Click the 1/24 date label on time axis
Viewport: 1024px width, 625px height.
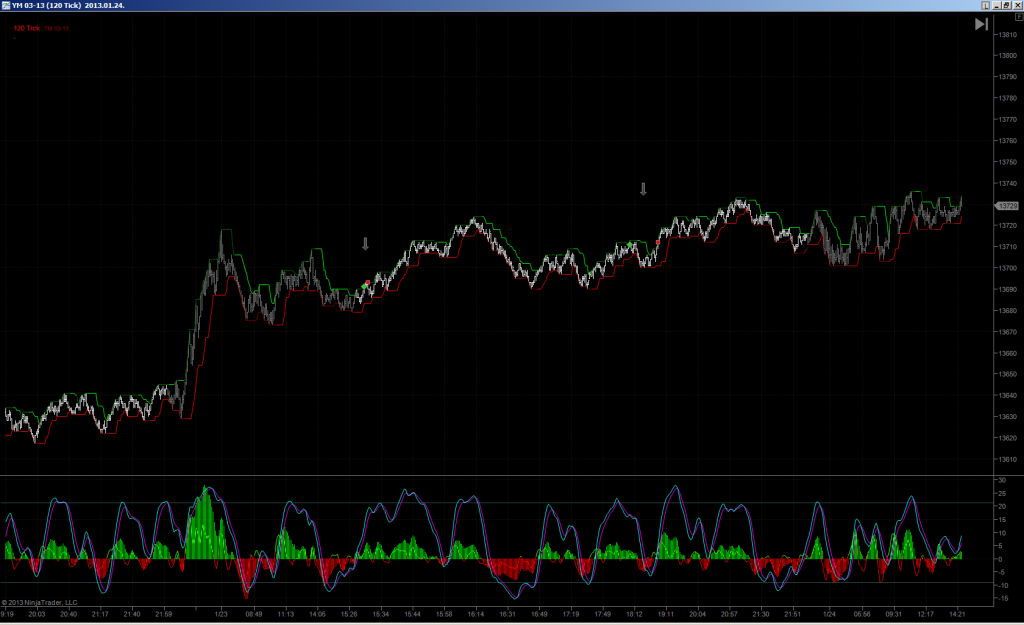(x=829, y=614)
